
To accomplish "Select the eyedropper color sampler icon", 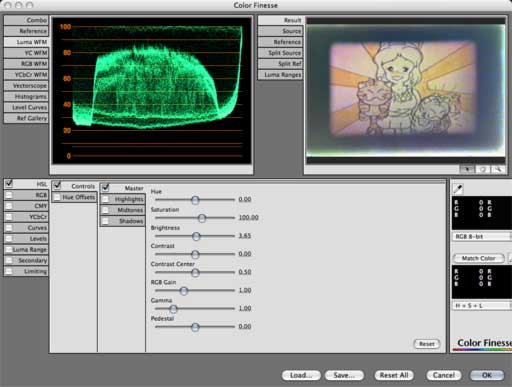I will point(458,189).
